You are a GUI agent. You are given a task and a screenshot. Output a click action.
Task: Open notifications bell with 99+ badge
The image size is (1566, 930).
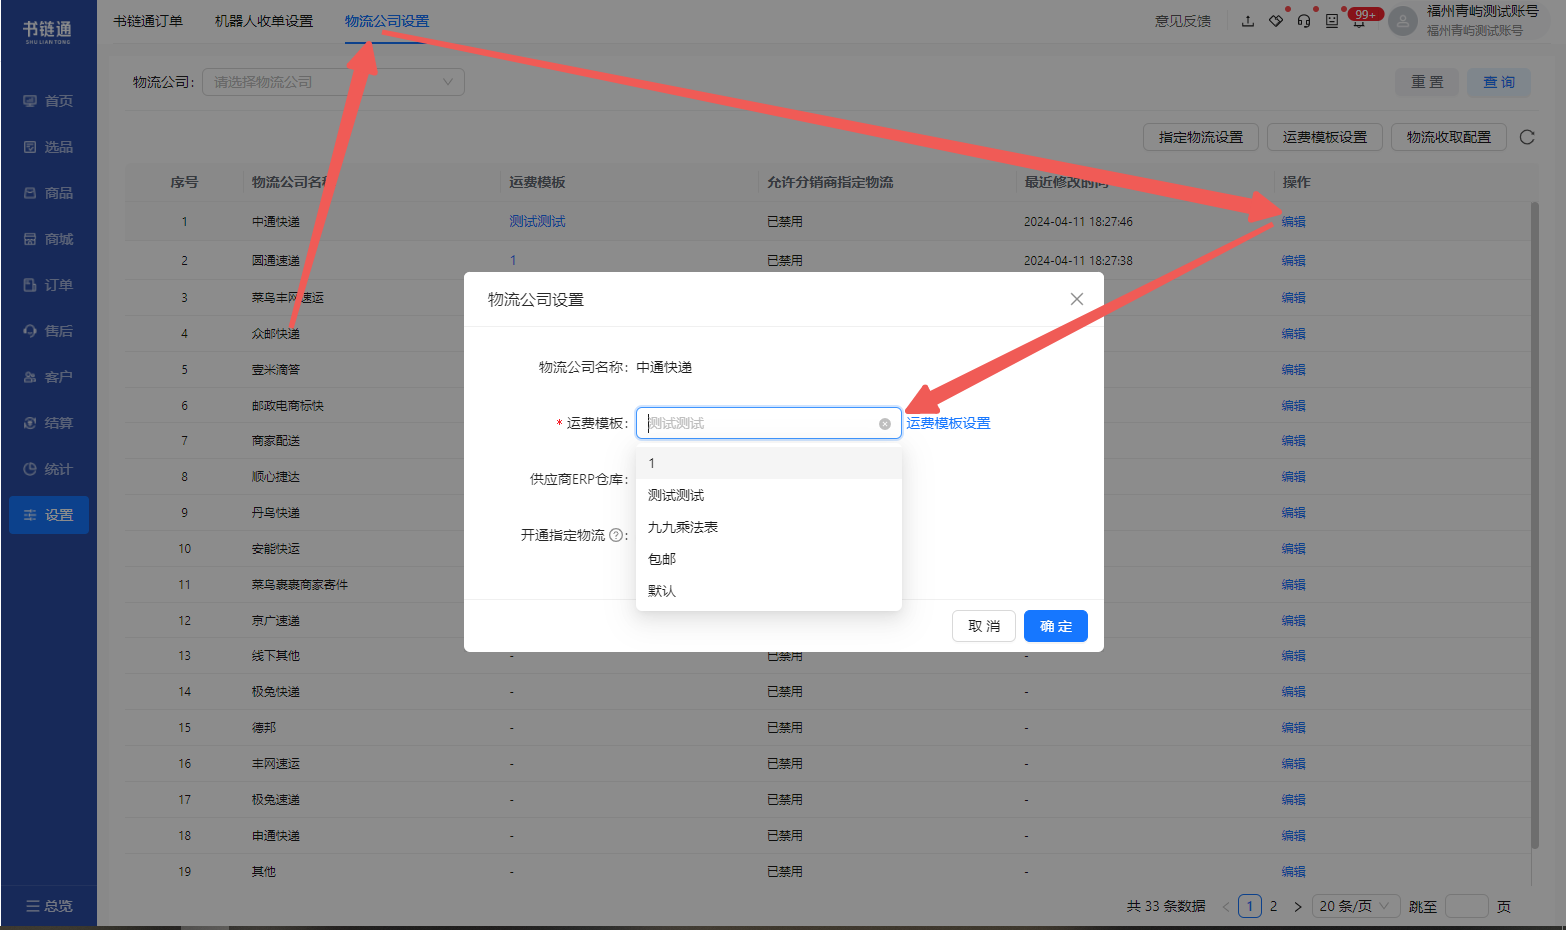click(x=1359, y=22)
